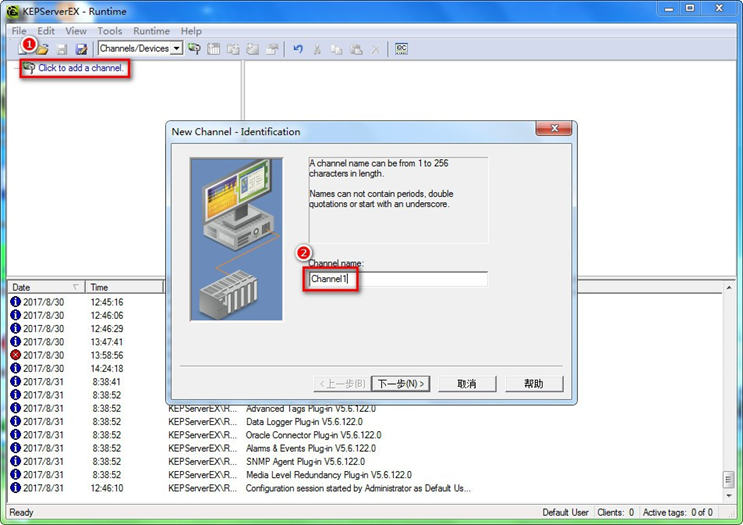Click the New Channel toolbar icon
This screenshot has height=525, width=743.
tap(194, 49)
